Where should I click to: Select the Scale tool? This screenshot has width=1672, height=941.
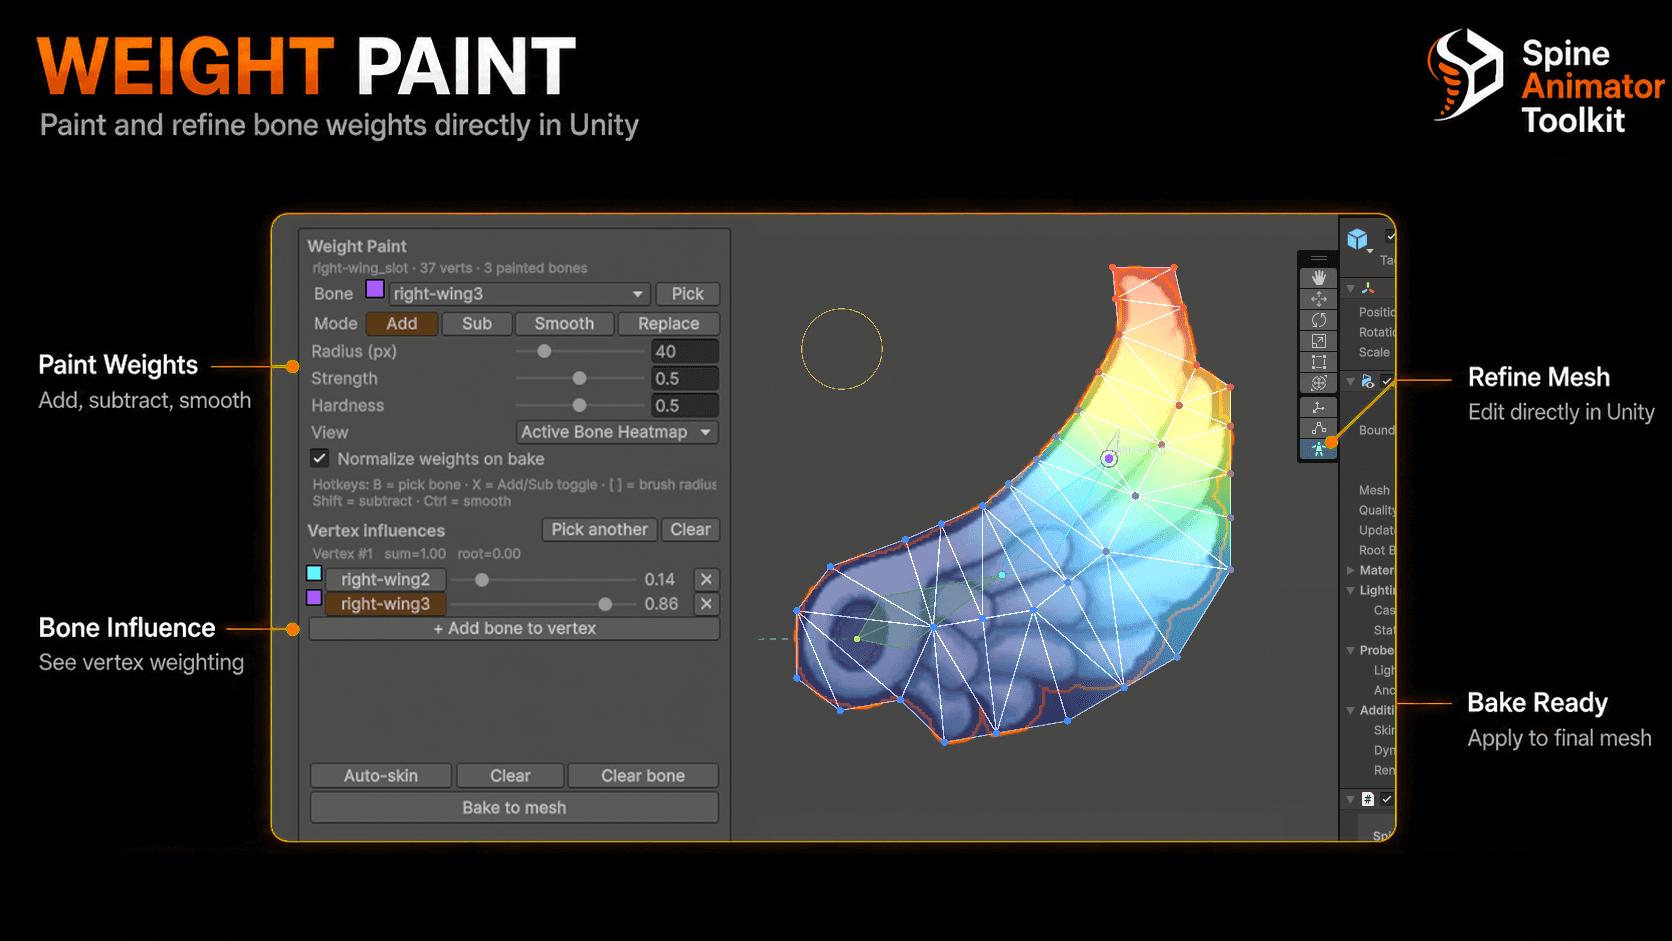click(x=1318, y=341)
